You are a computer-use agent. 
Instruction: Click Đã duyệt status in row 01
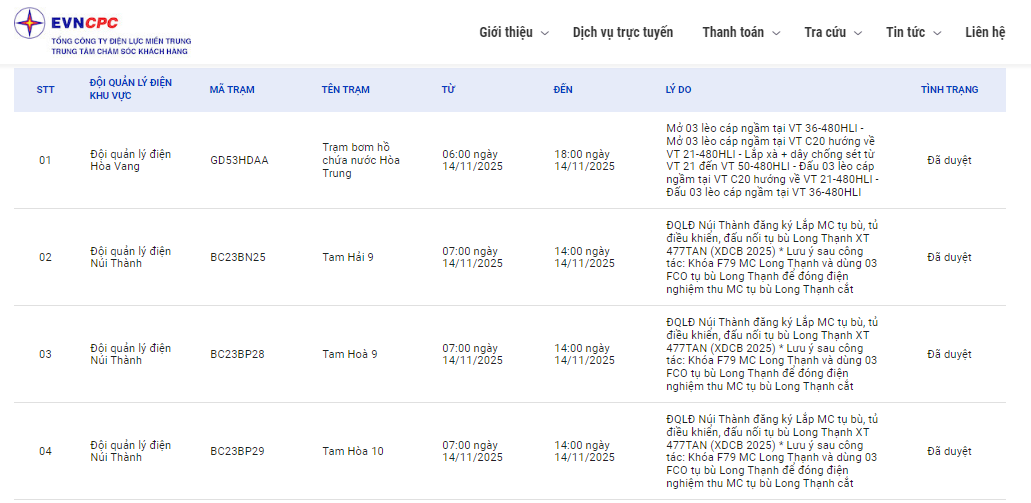coord(949,160)
